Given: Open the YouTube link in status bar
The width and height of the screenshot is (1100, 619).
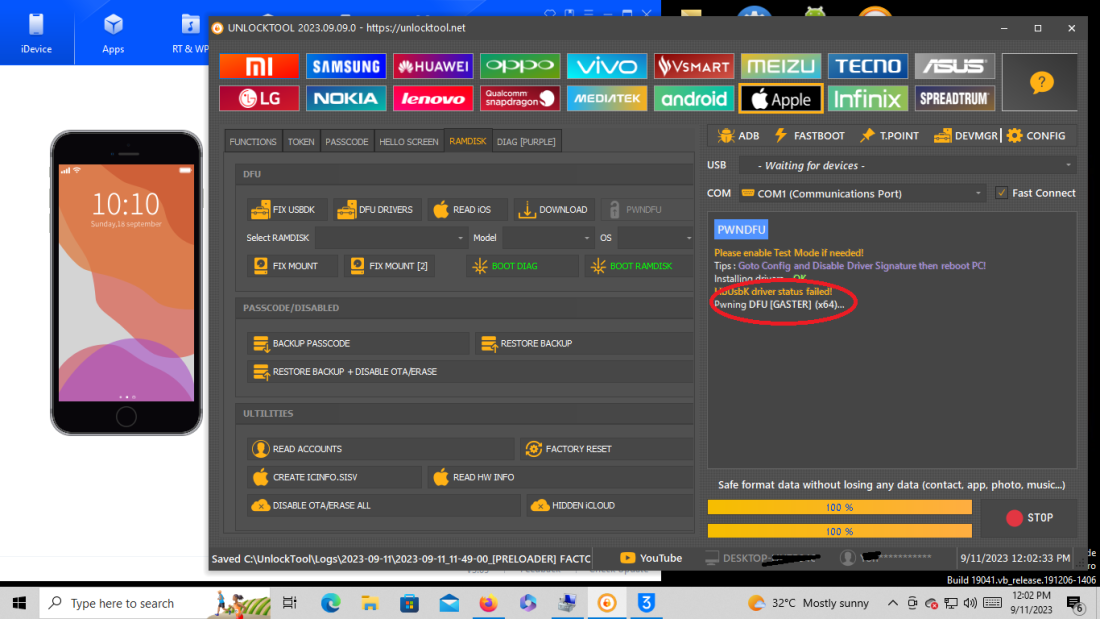Looking at the screenshot, I should tap(651, 558).
